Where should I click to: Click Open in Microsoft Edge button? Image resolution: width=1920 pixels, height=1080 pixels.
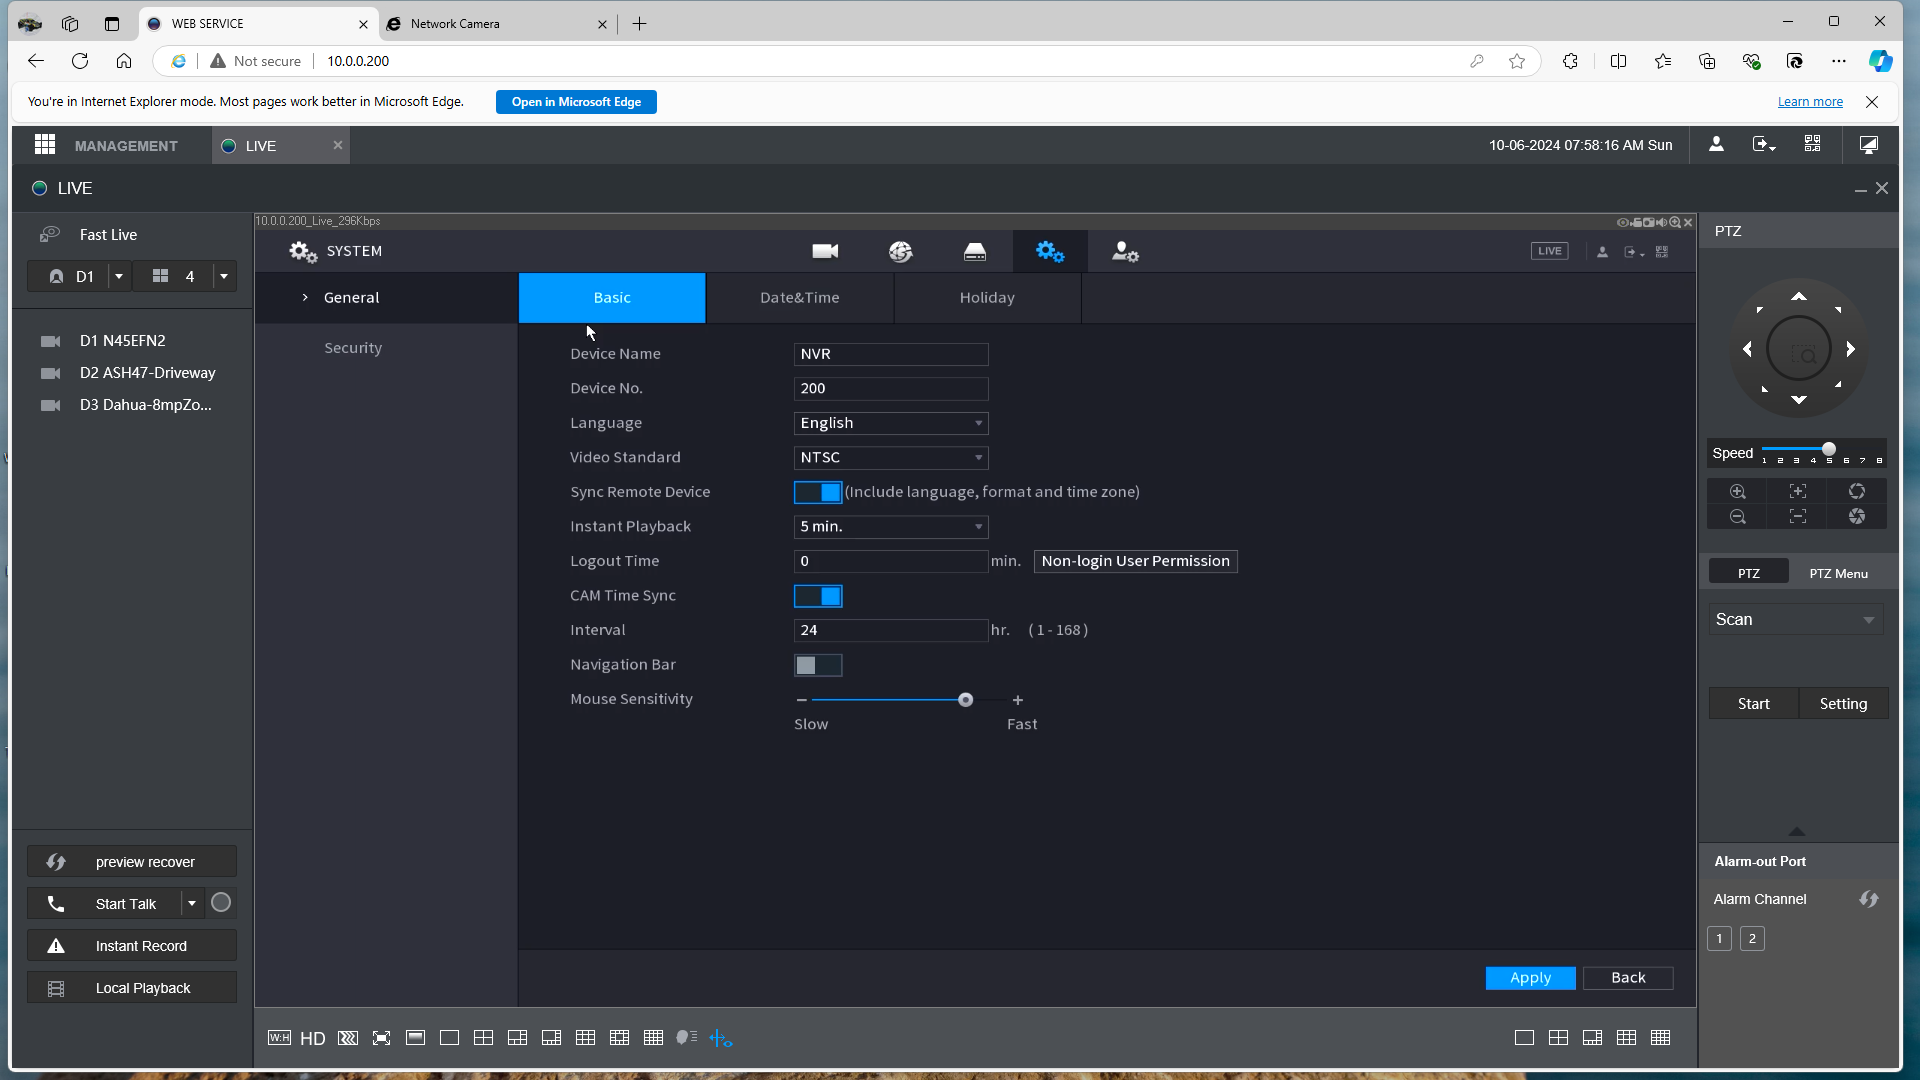[576, 102]
